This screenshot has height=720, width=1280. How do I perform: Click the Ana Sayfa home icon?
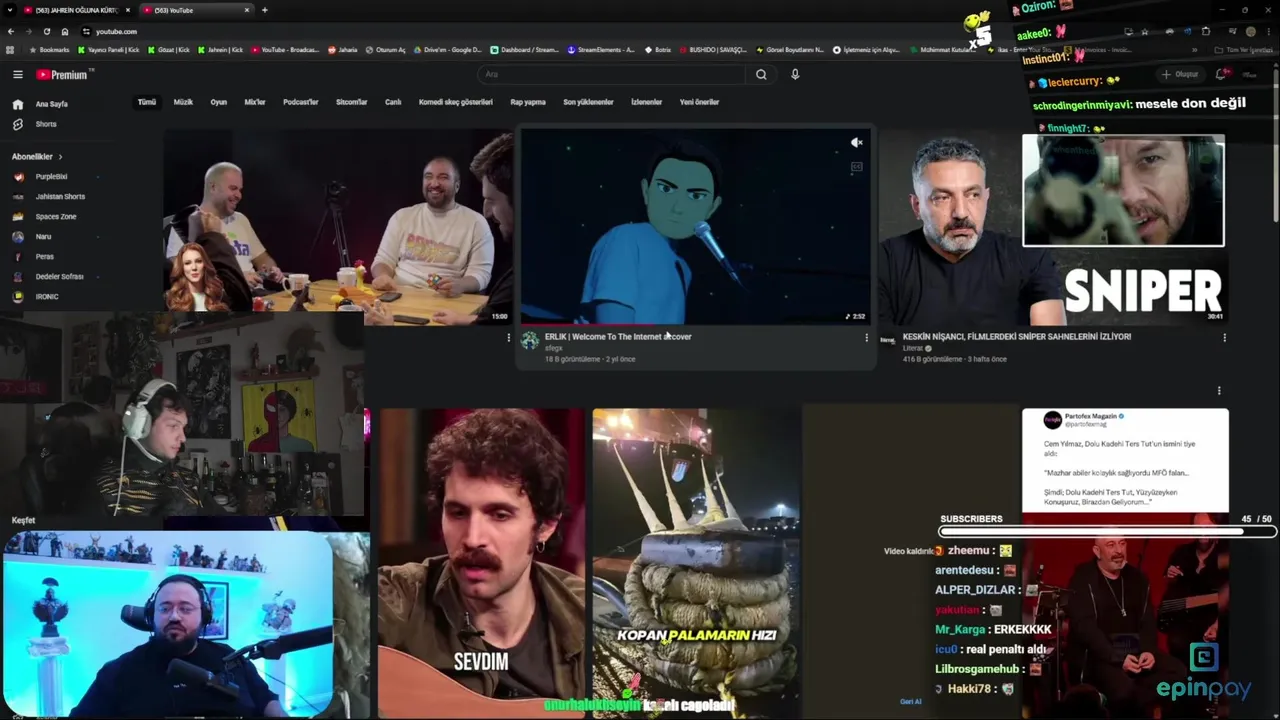coord(18,104)
